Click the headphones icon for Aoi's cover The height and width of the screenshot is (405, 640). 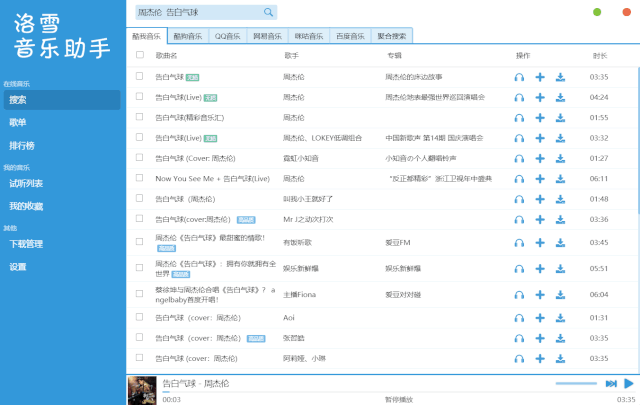coord(519,317)
